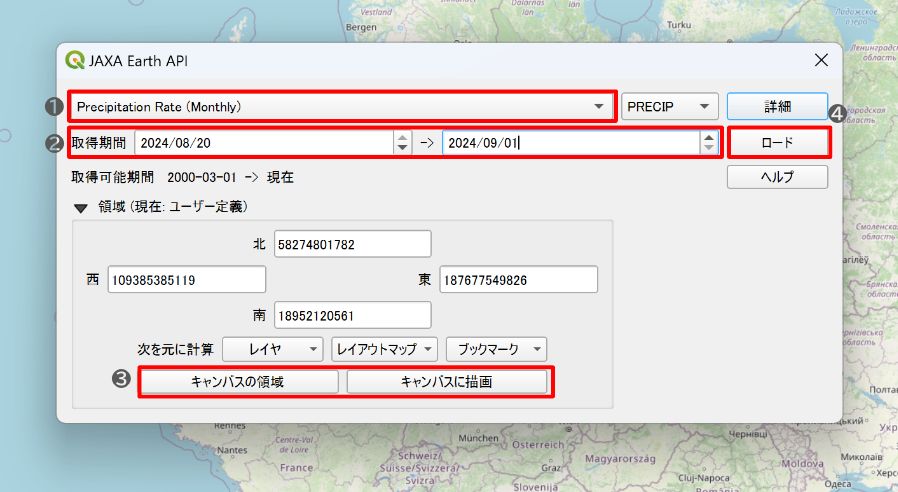Open the PRECIP band dropdown

point(669,107)
